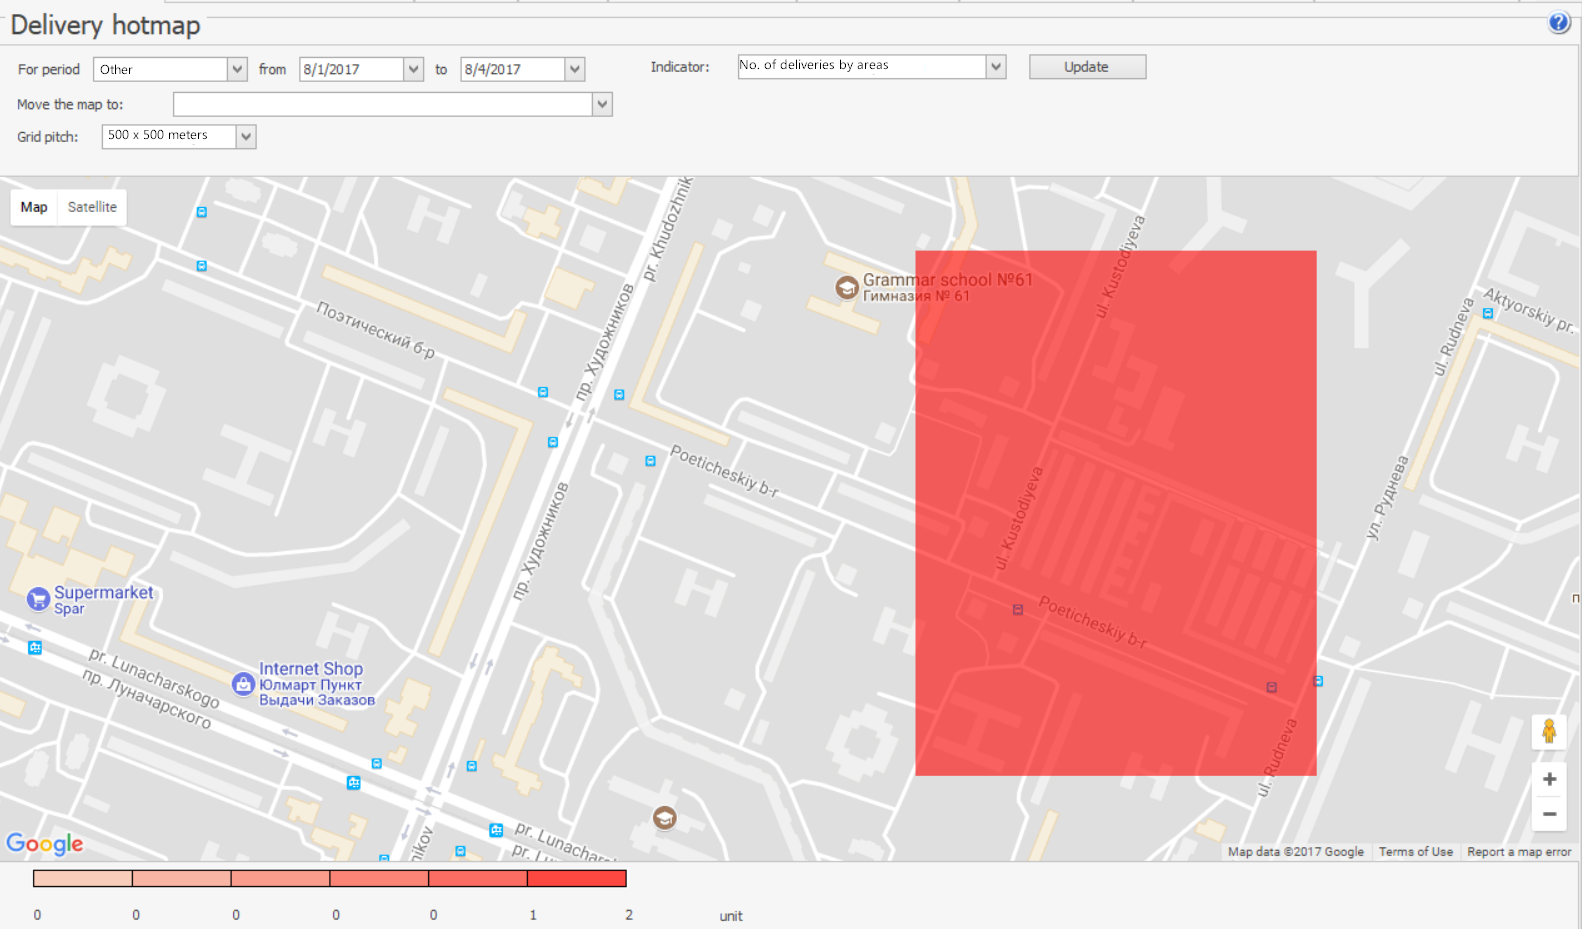
Task: Click the Supermarket Spar marker icon
Action: click(x=38, y=599)
